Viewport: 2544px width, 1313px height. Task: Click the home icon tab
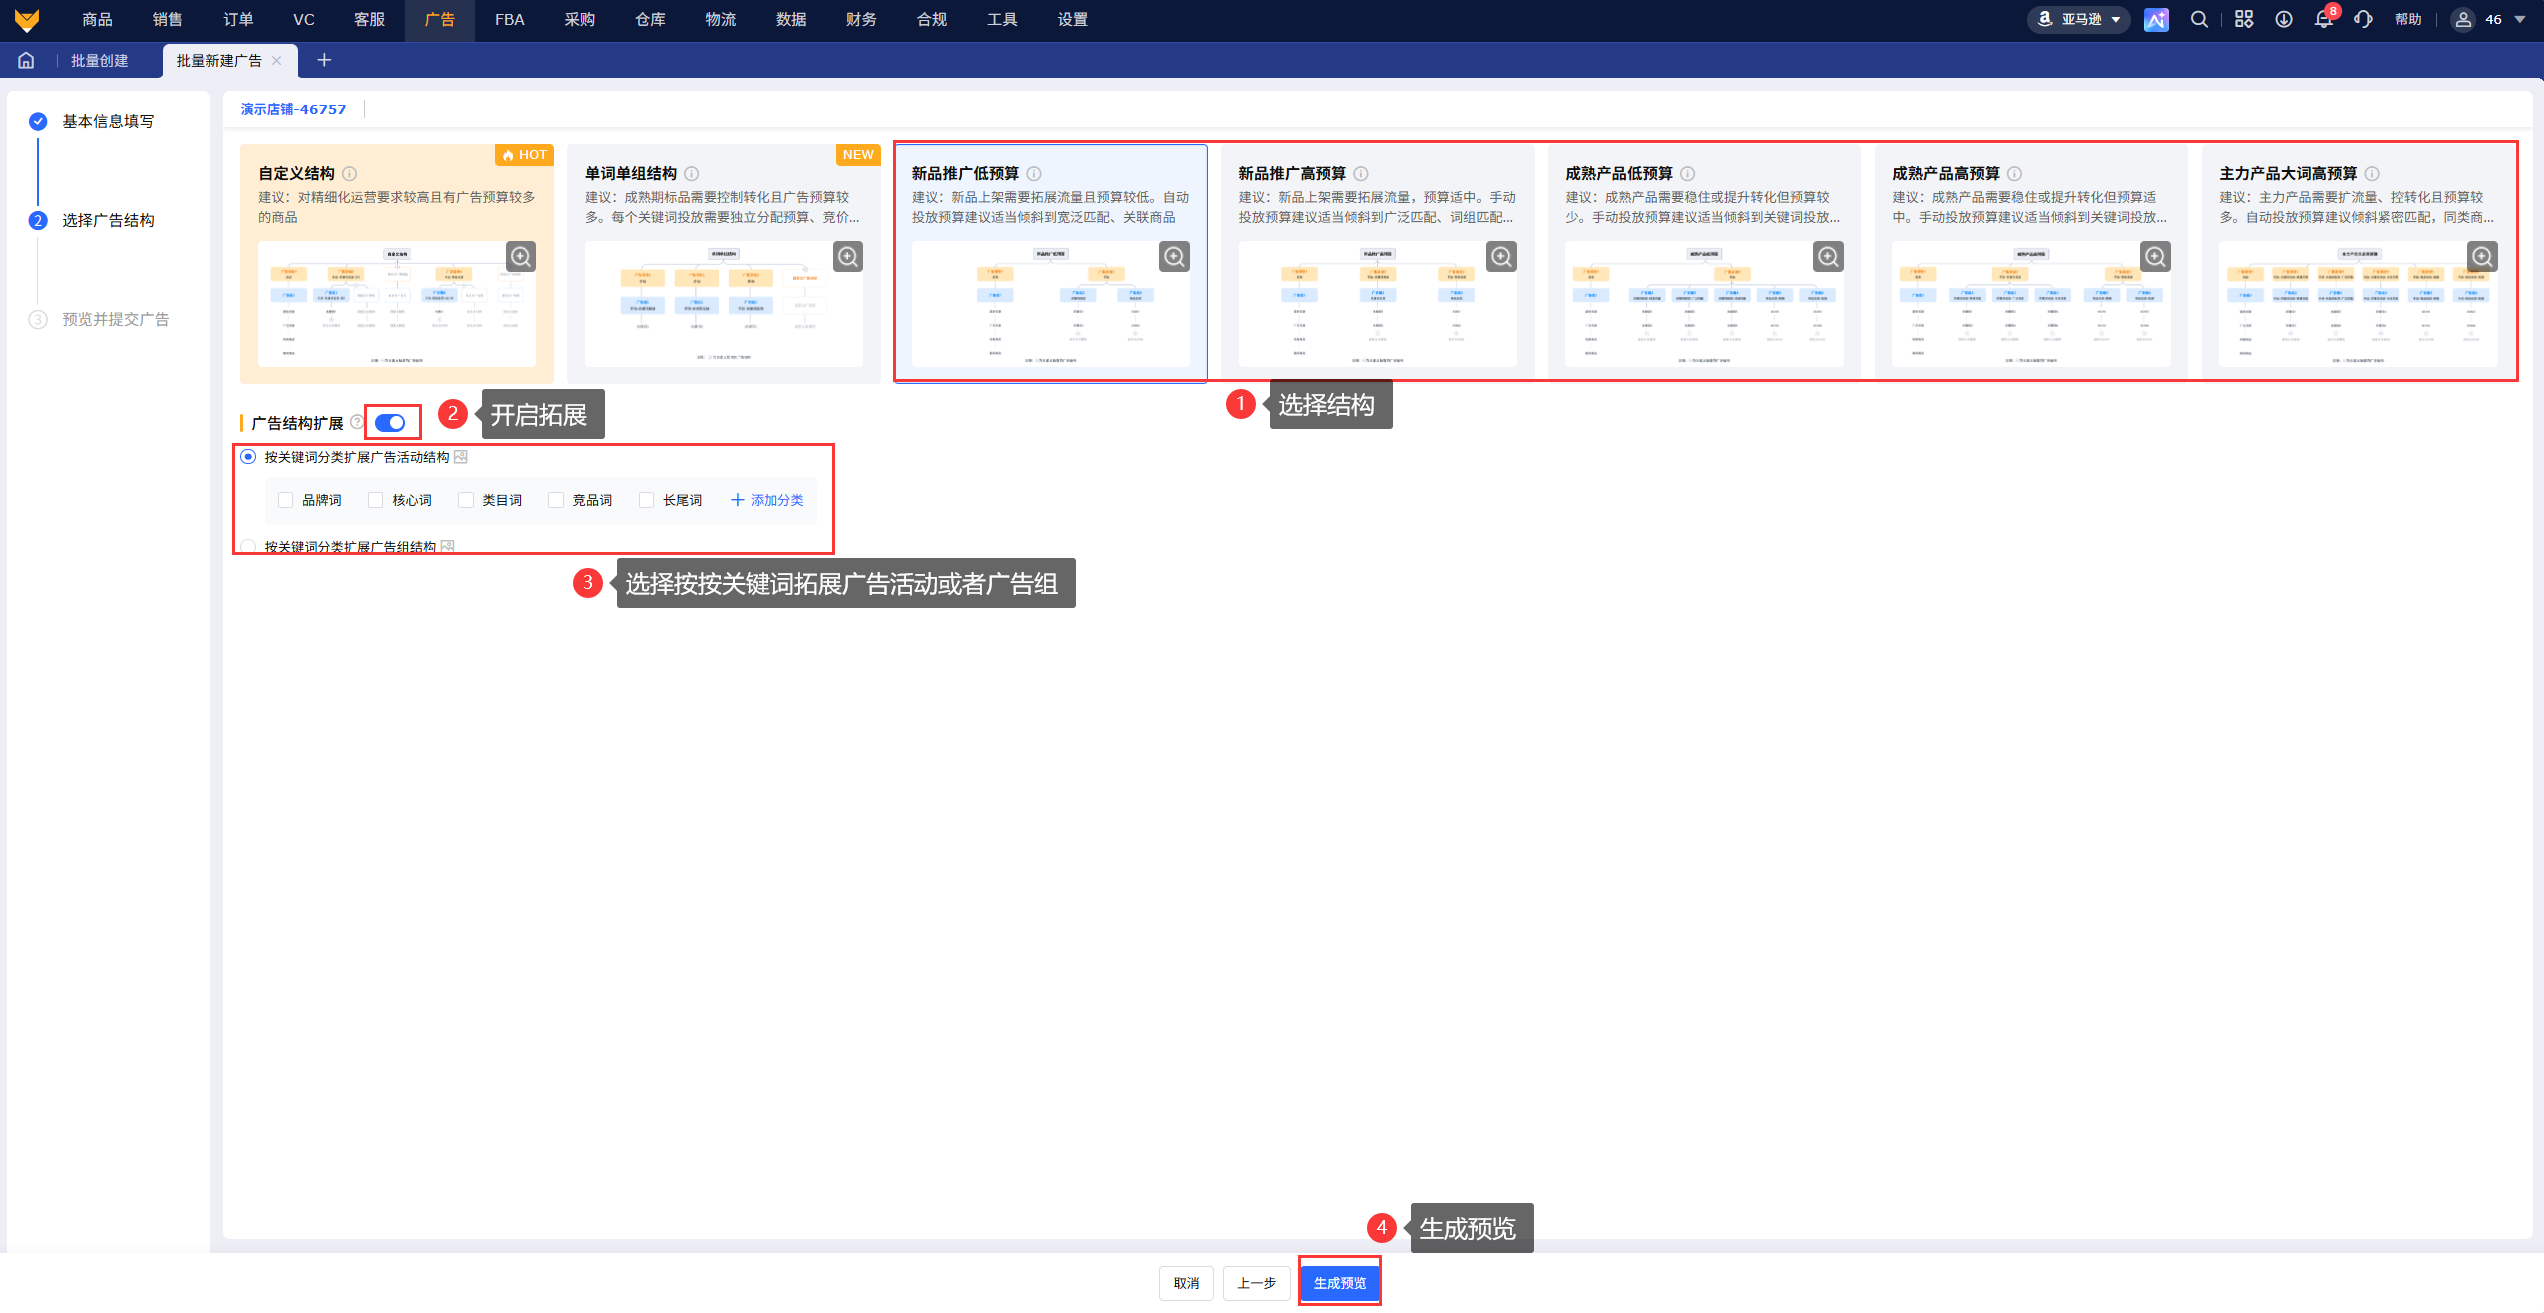tap(26, 60)
